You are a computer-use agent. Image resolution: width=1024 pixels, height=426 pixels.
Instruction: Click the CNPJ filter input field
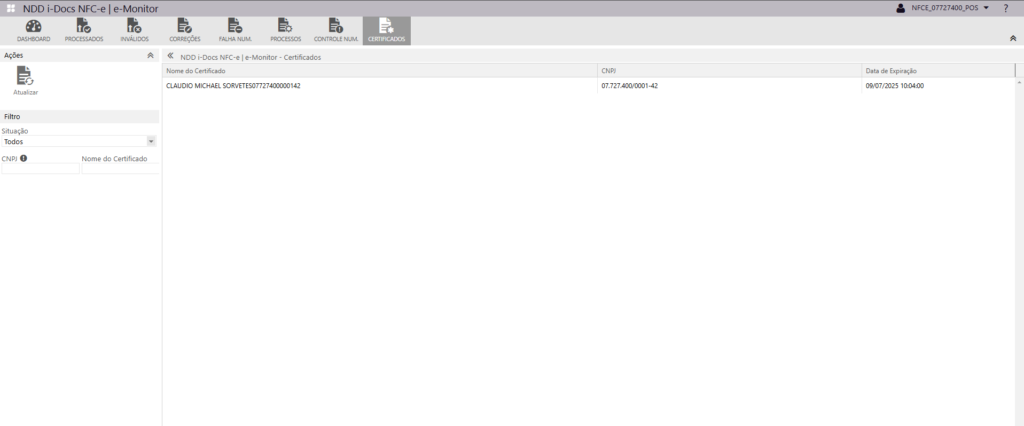pyautogui.click(x=40, y=169)
